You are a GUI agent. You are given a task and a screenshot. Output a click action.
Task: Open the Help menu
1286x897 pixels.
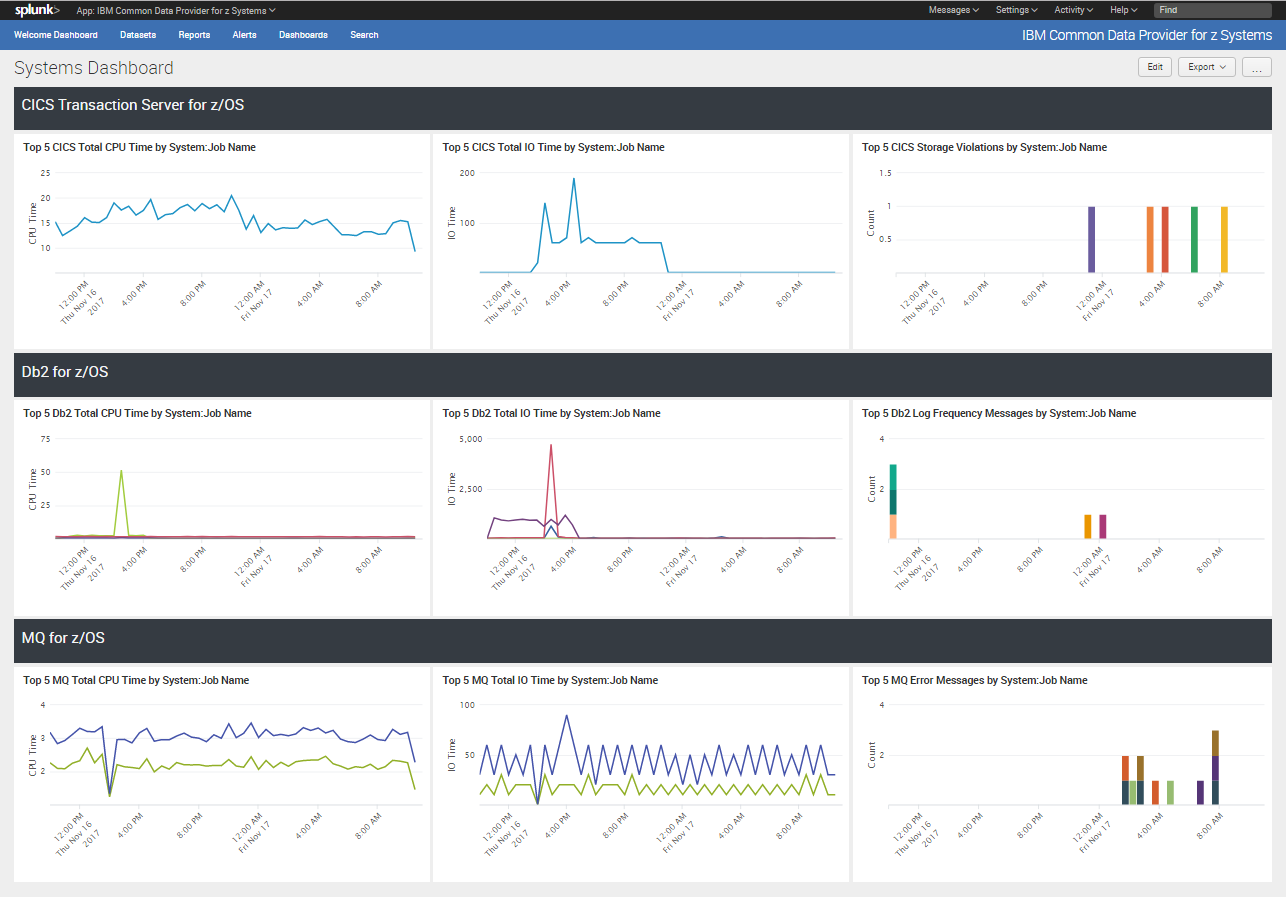[x=1123, y=10]
